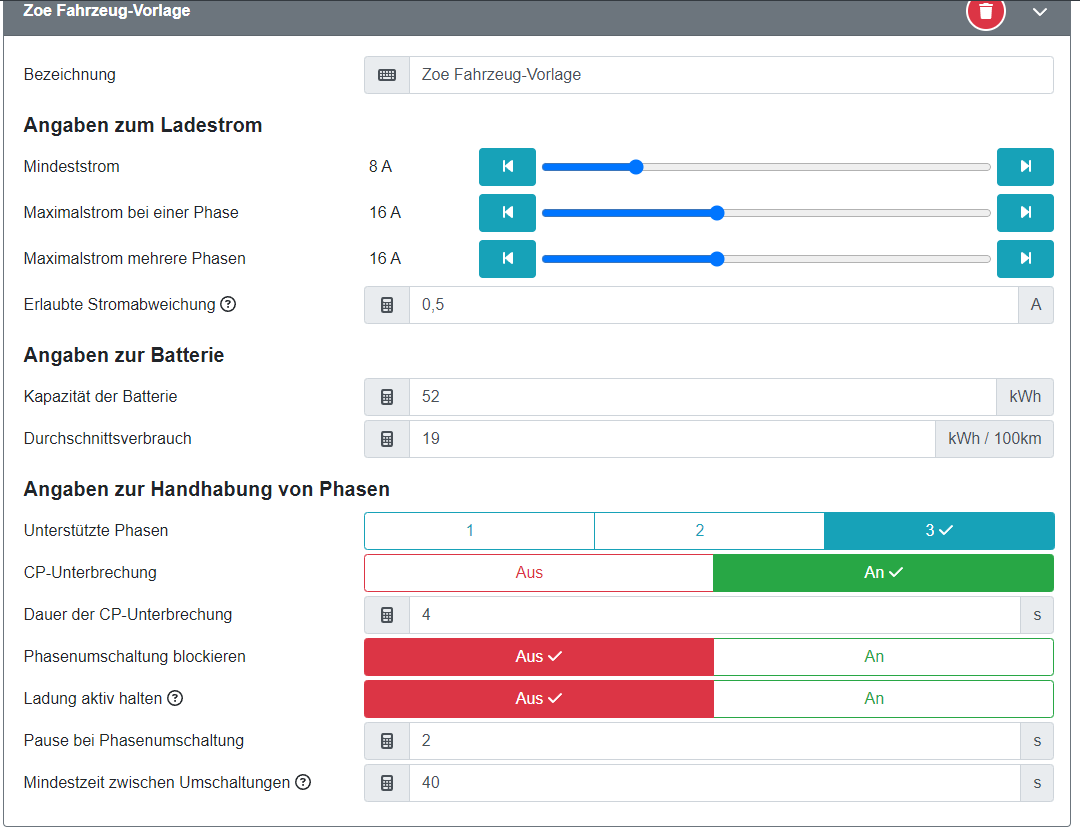1080x832 pixels.
Task: Focus the Kapazität der Batterie field
Action: pyautogui.click(x=702, y=397)
